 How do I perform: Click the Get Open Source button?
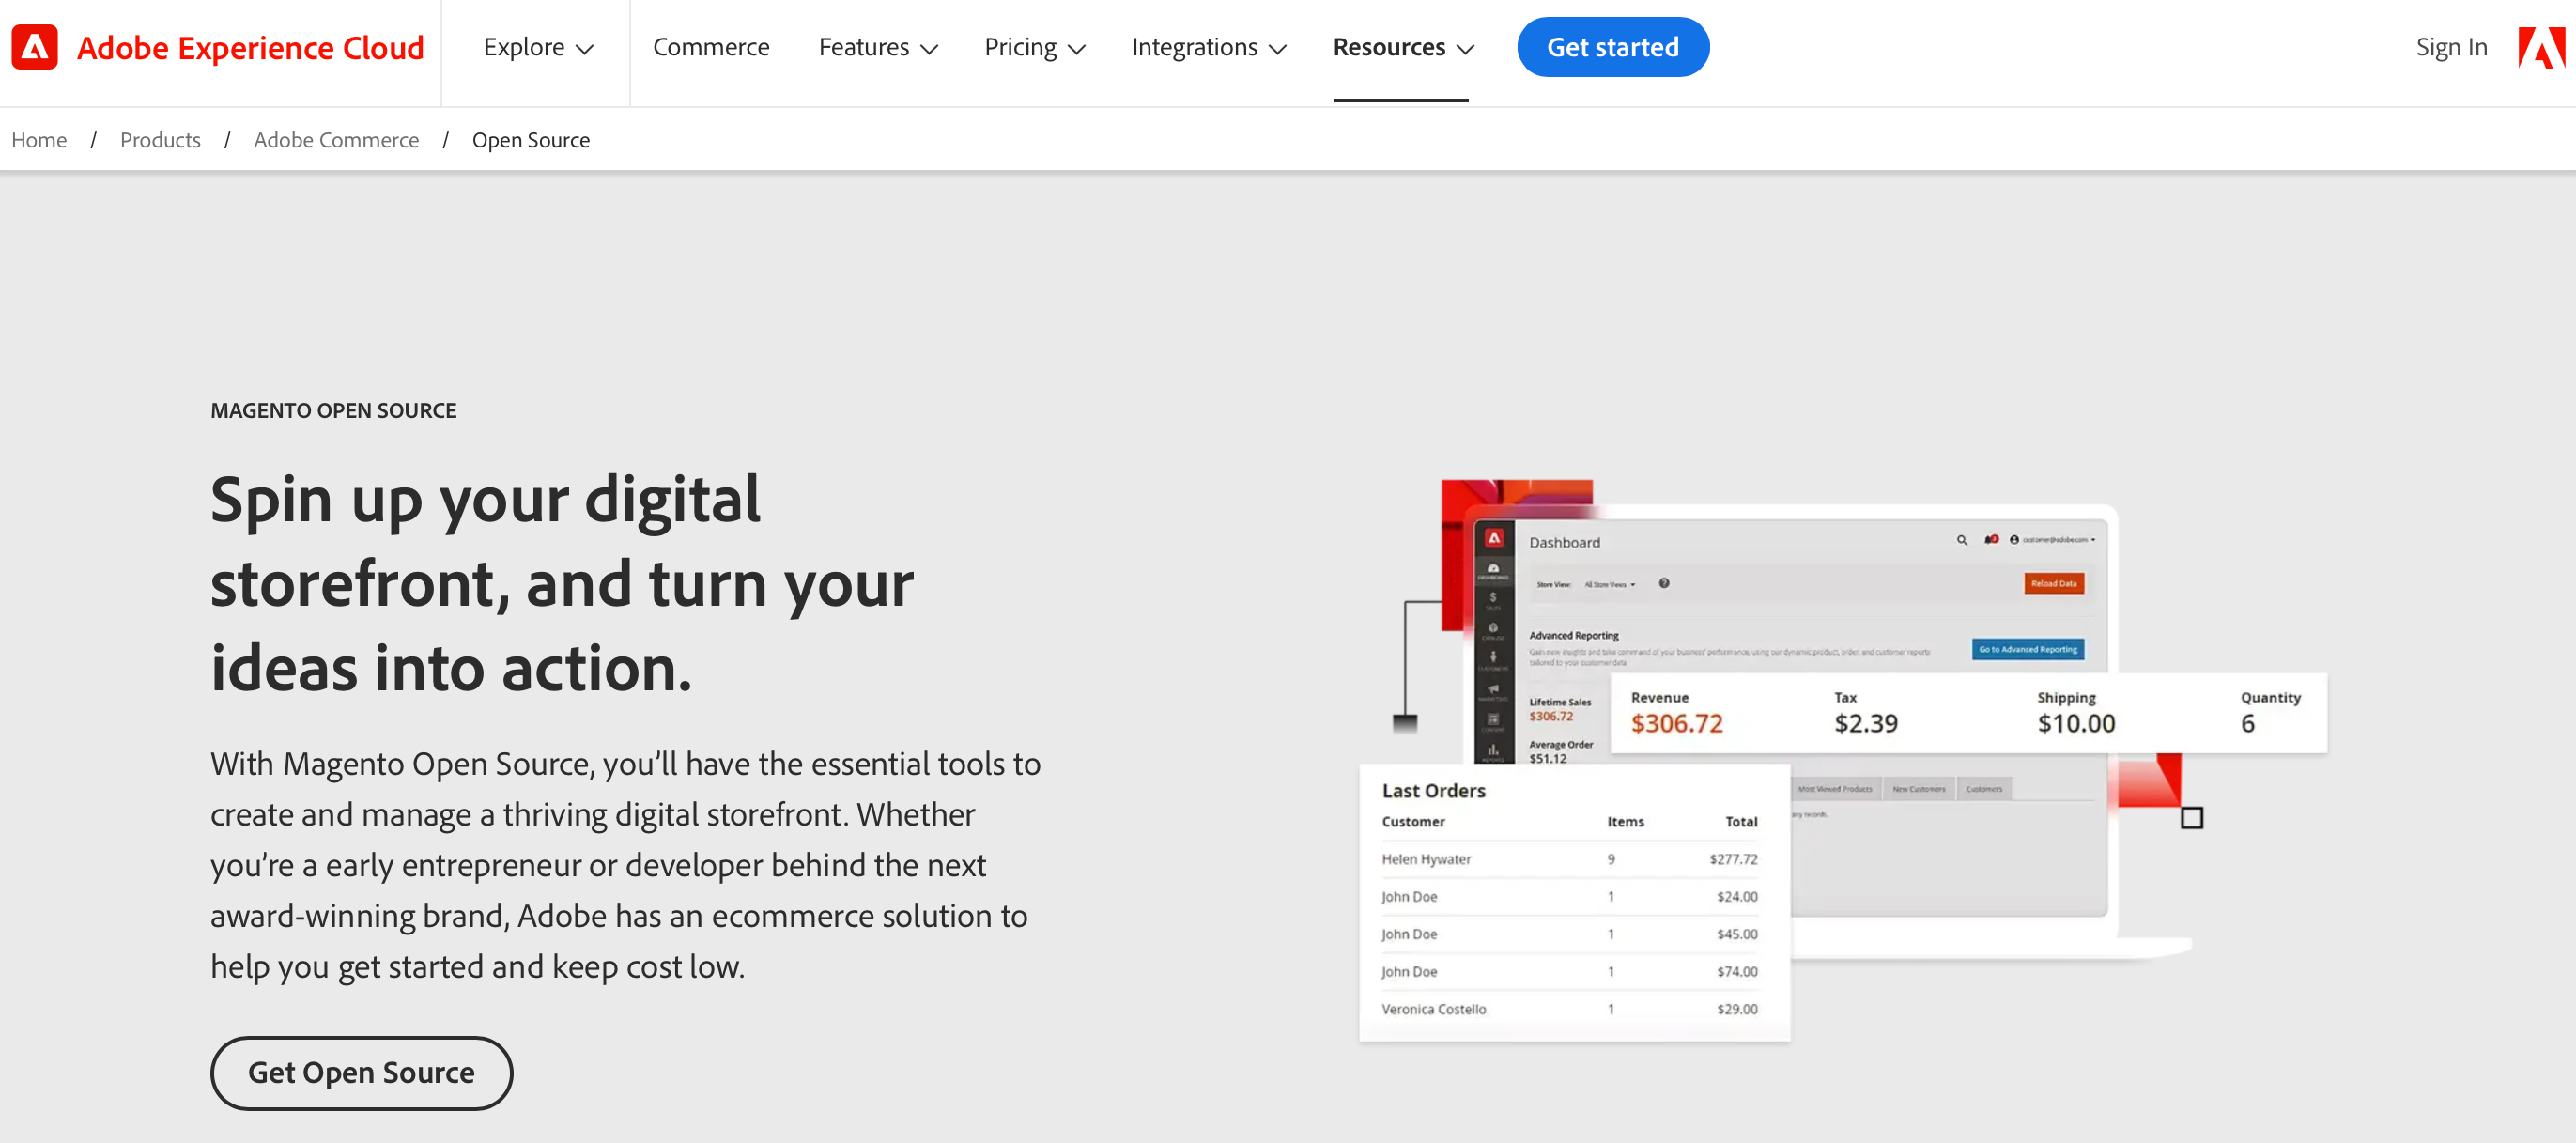pyautogui.click(x=361, y=1072)
